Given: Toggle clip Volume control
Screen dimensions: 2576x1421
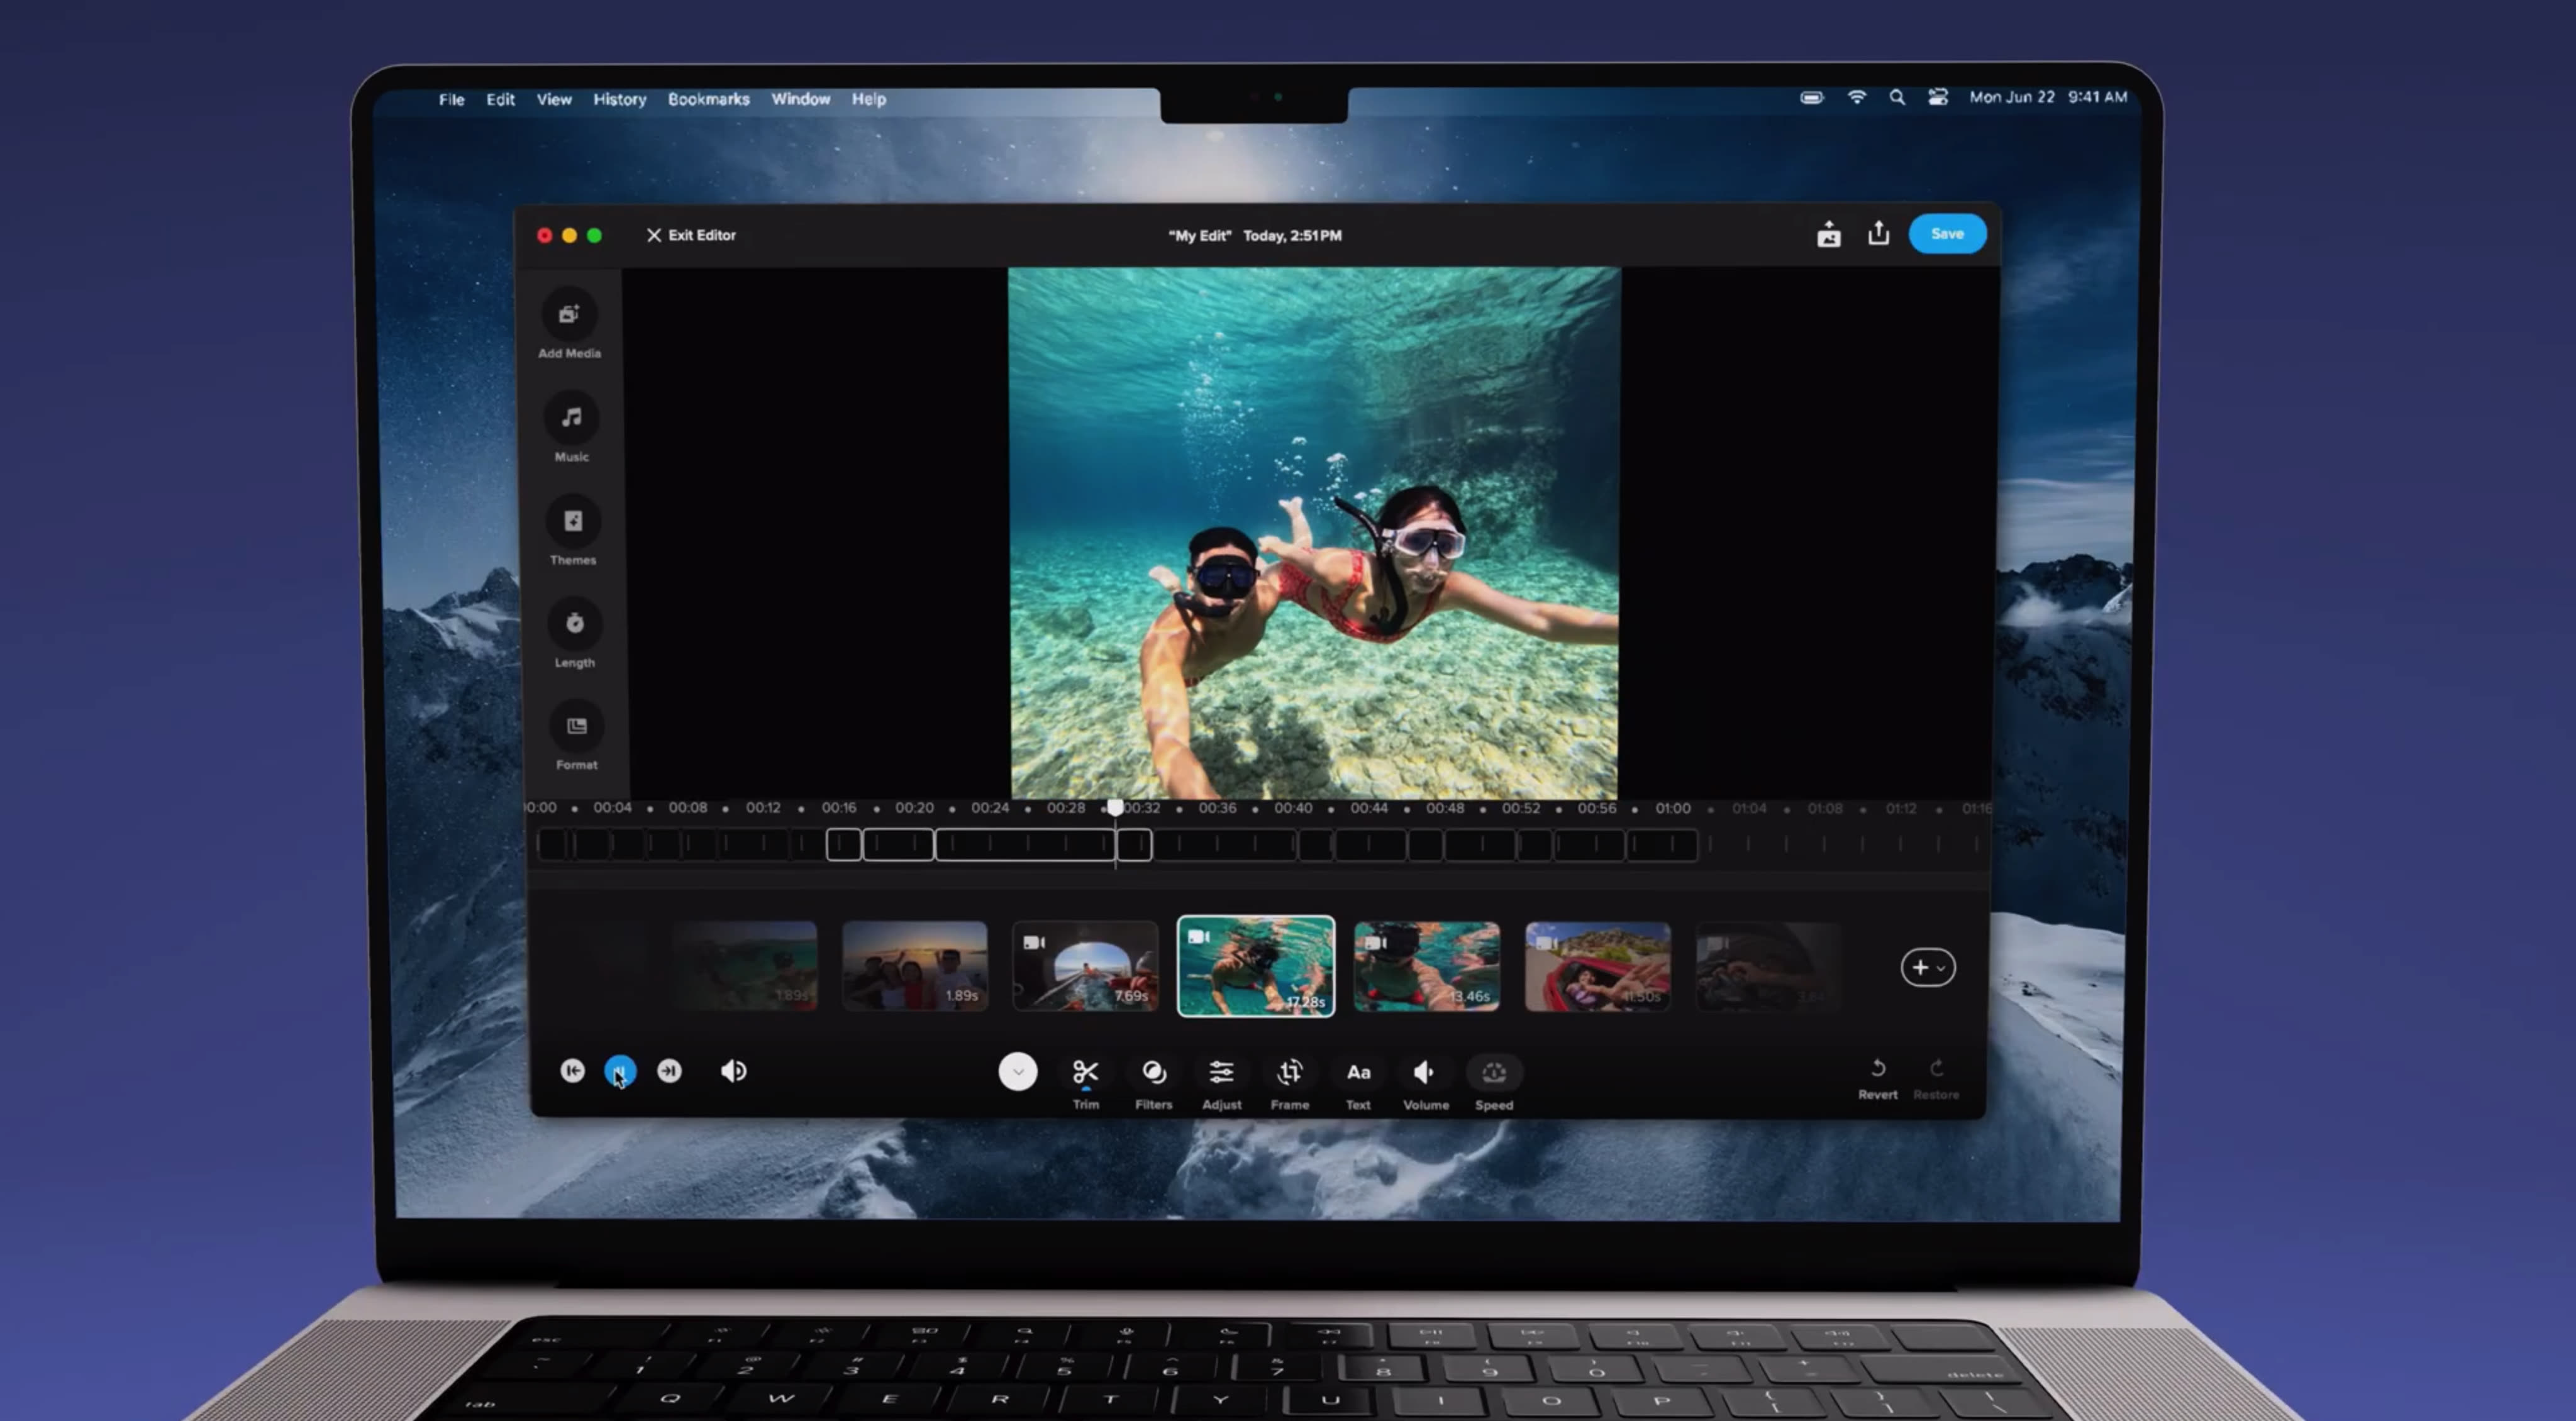Looking at the screenshot, I should click(1425, 1071).
